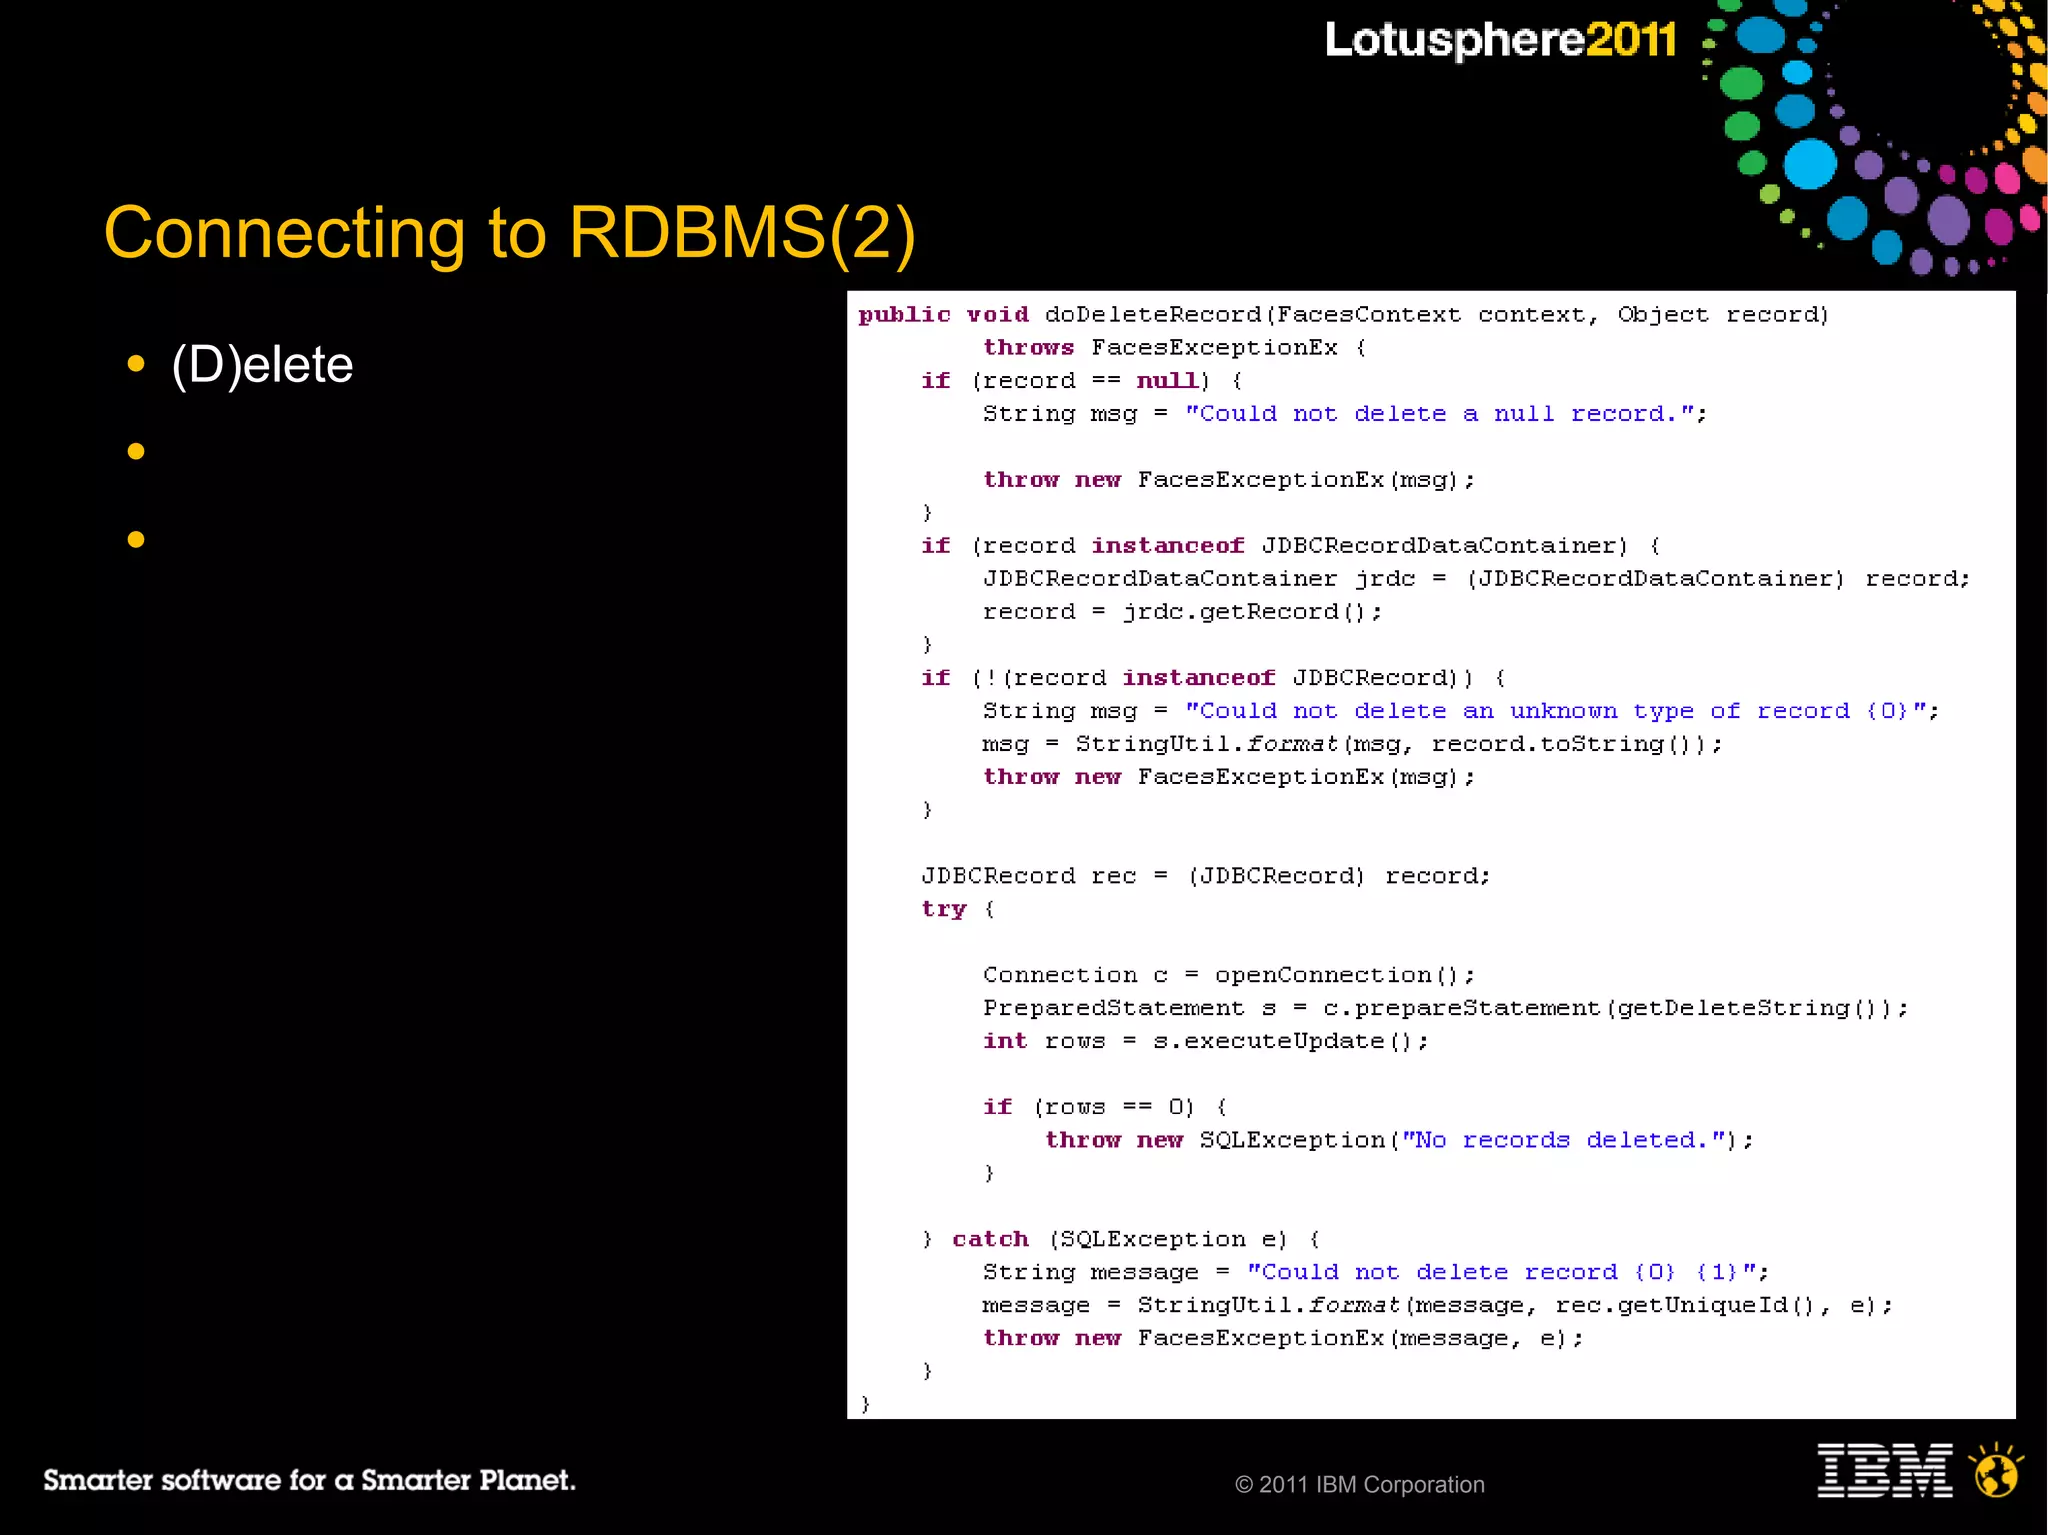
Task: Click the "Connection c = openConnection();" line
Action: 1229,975
